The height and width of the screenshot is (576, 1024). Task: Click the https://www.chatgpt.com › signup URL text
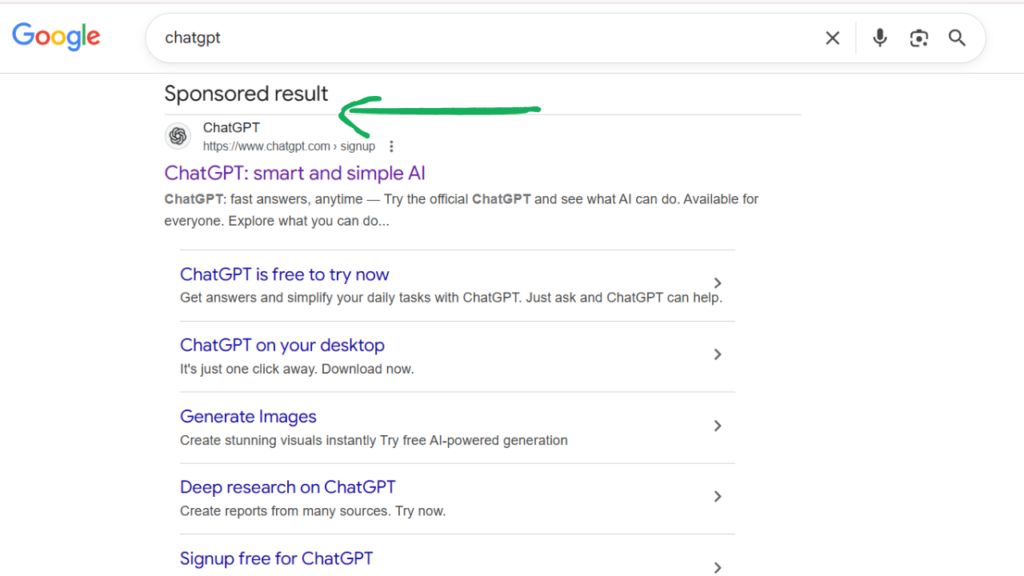pos(289,146)
